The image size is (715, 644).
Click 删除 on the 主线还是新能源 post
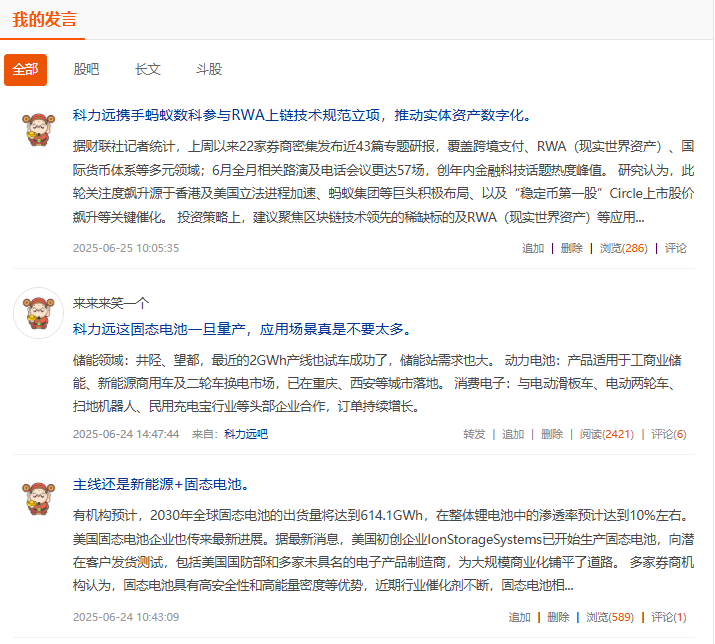click(558, 618)
